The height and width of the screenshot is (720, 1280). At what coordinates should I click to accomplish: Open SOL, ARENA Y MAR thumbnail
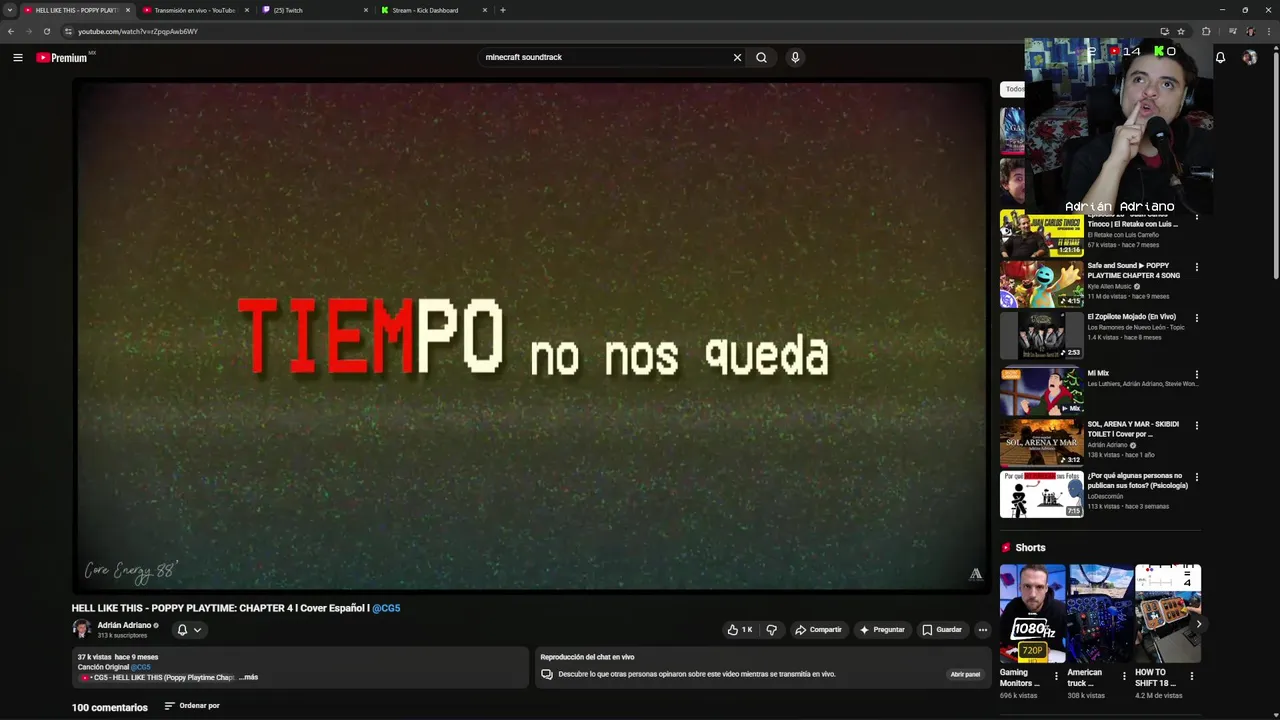tap(1041, 442)
